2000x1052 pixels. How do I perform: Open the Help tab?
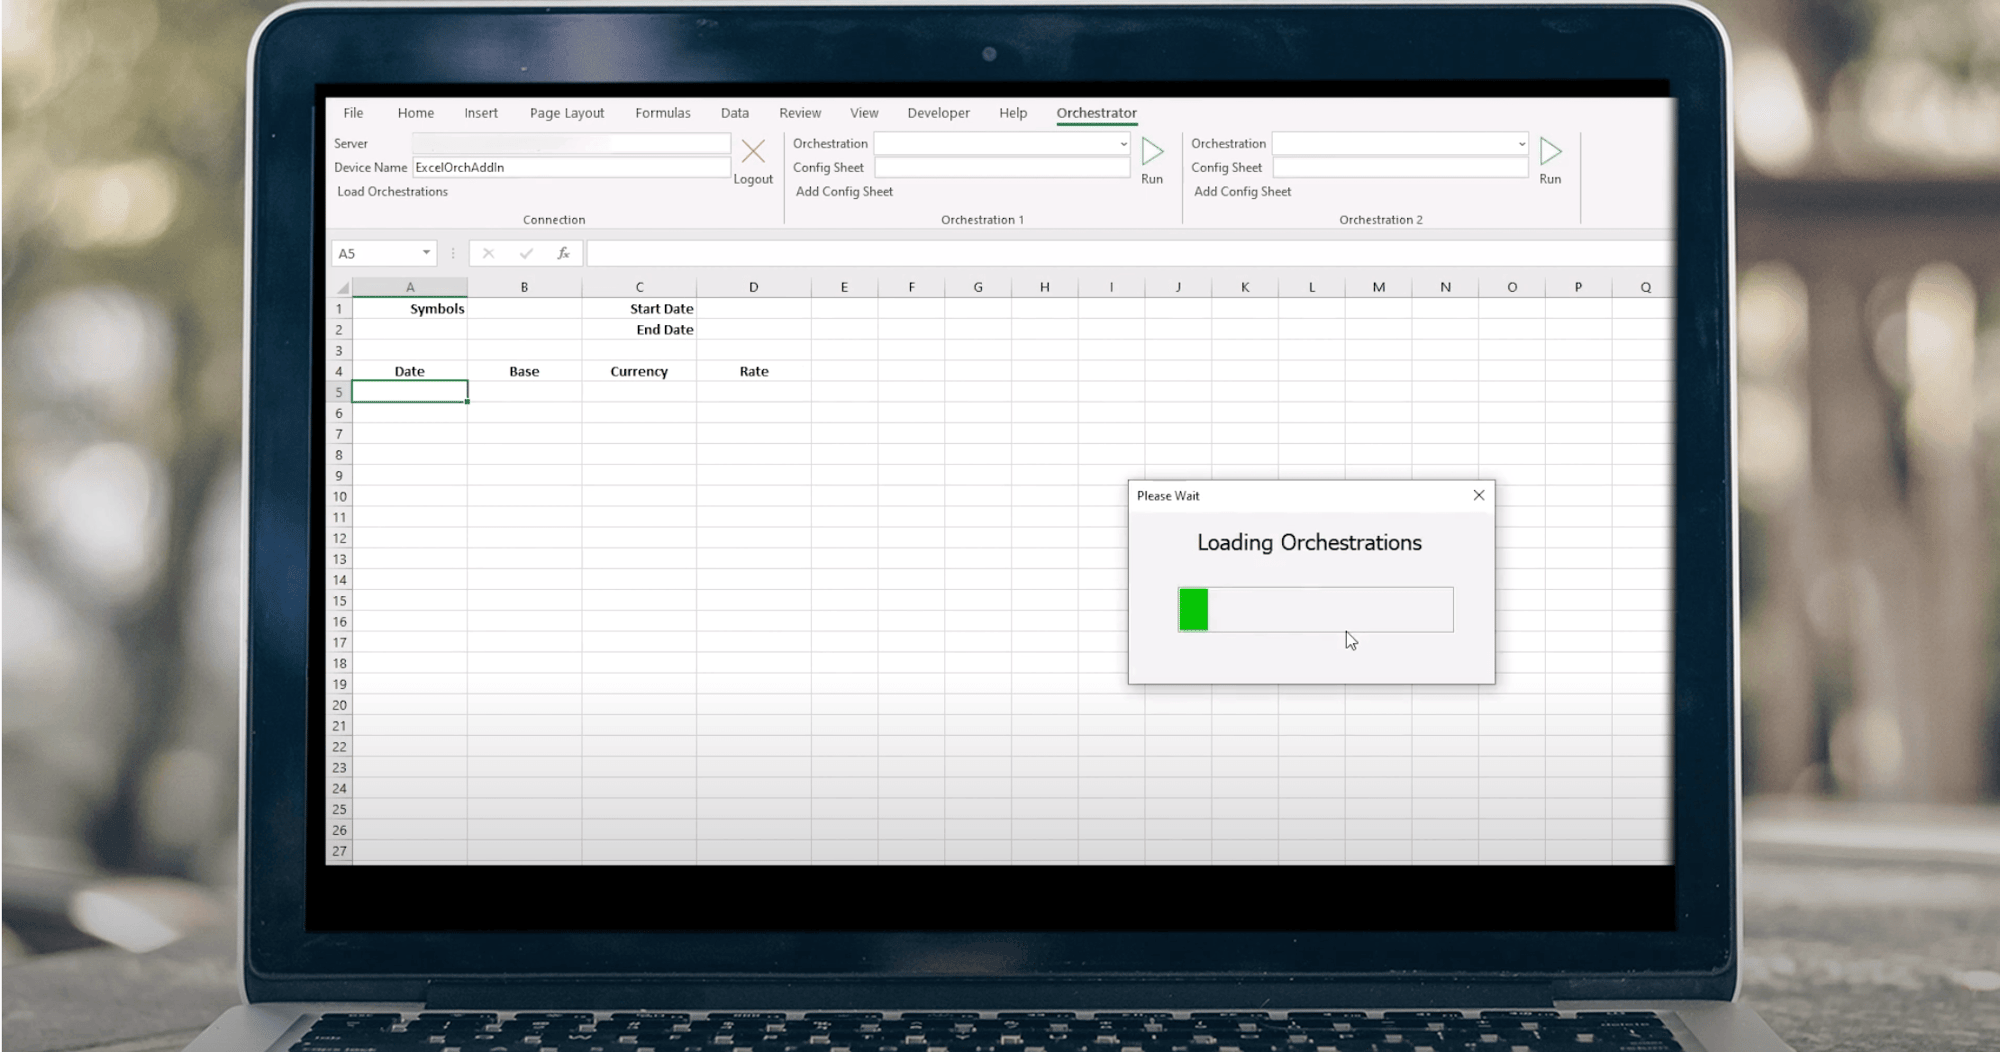(x=1013, y=113)
